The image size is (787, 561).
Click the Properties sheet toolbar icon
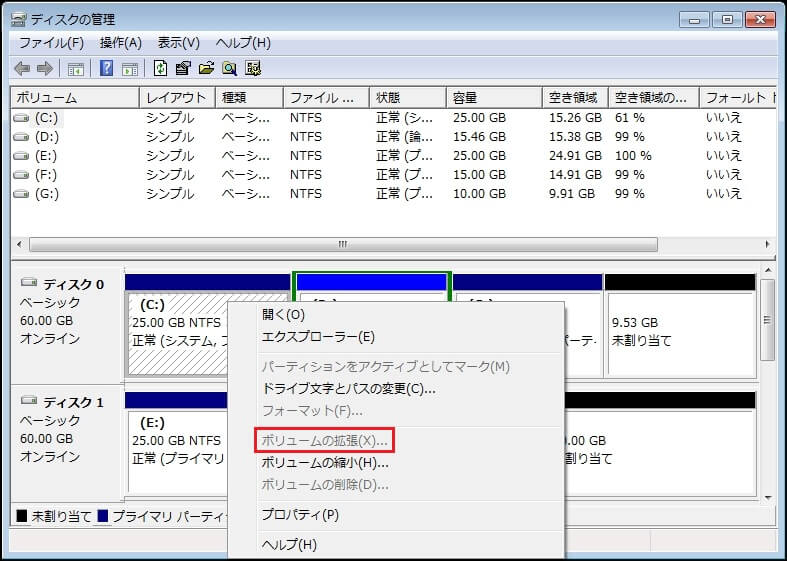183,68
